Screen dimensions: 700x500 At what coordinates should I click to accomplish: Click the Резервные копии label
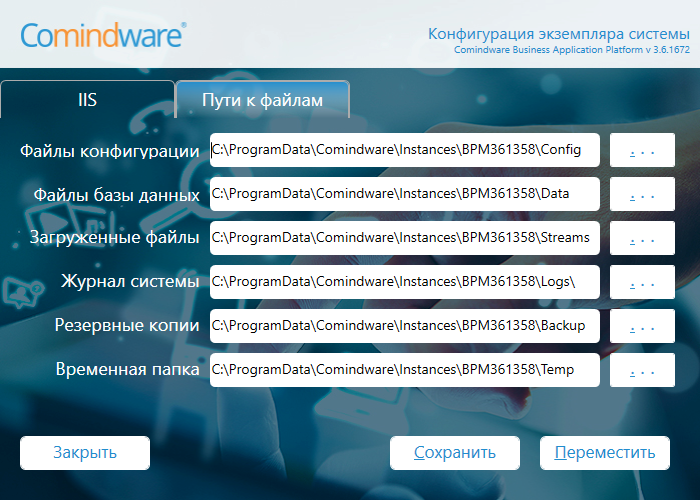127,325
